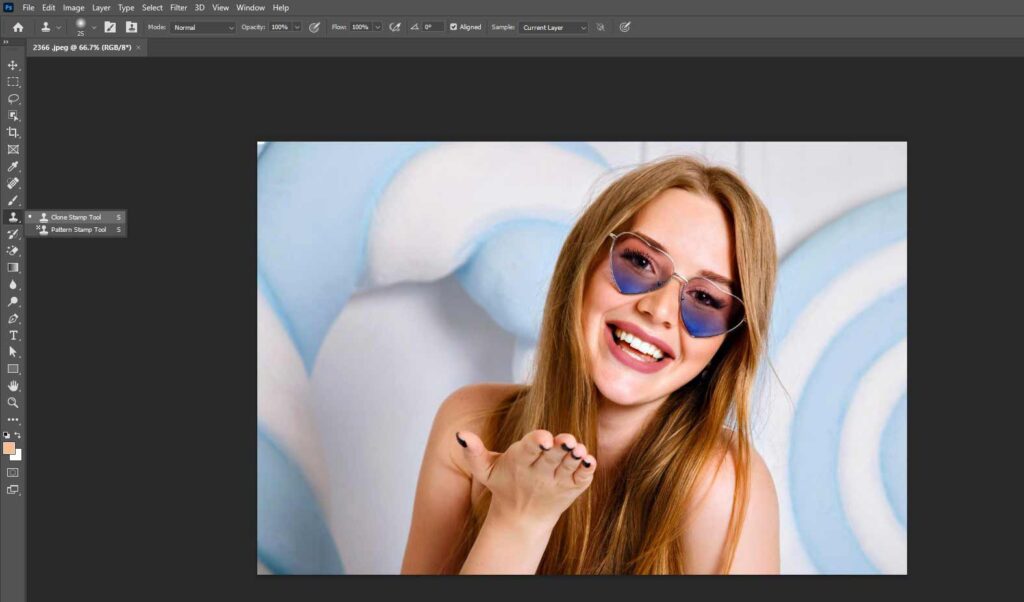Open the 3D menu
Viewport: 1024px width, 602px height.
pyautogui.click(x=199, y=8)
